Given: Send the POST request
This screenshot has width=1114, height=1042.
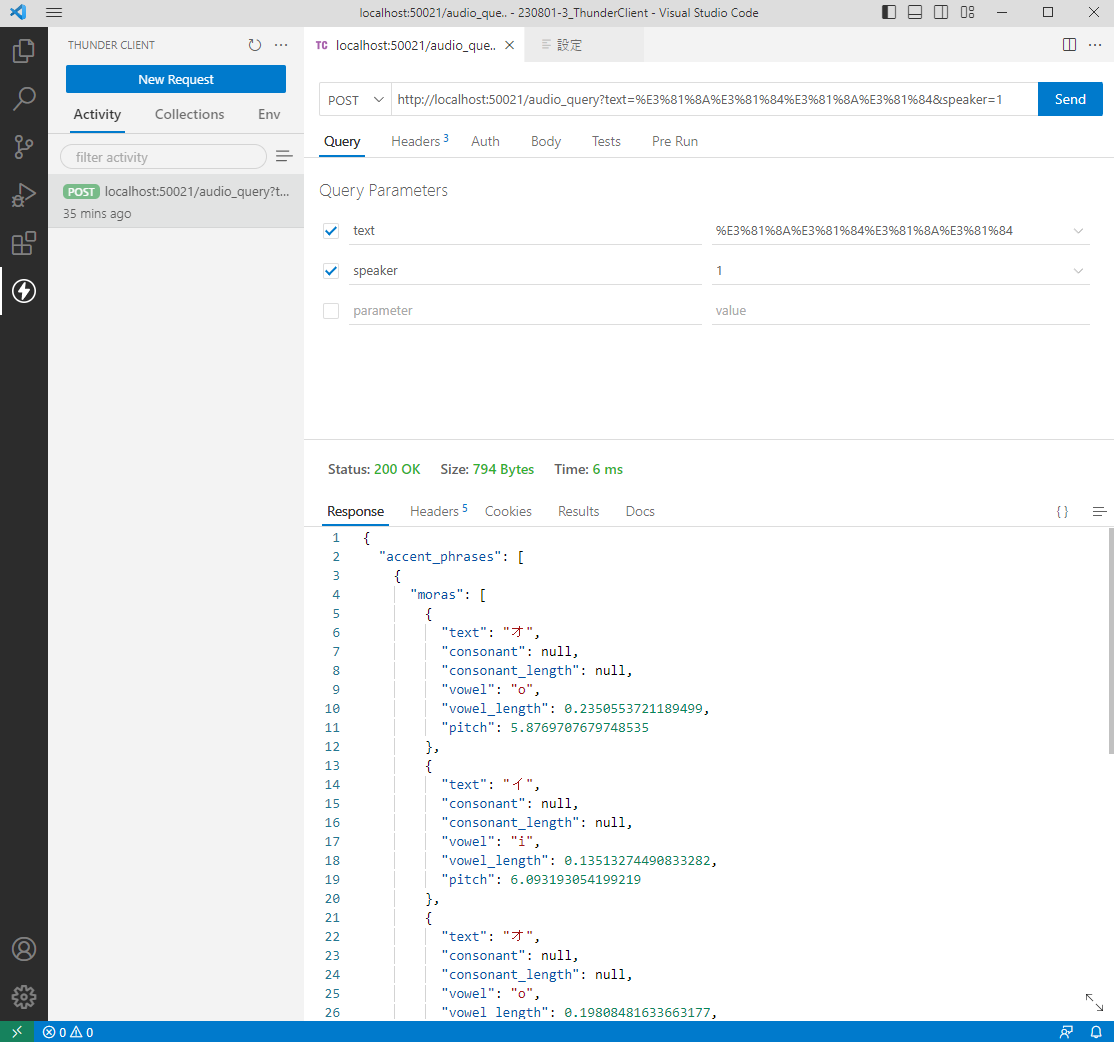Looking at the screenshot, I should (1069, 99).
